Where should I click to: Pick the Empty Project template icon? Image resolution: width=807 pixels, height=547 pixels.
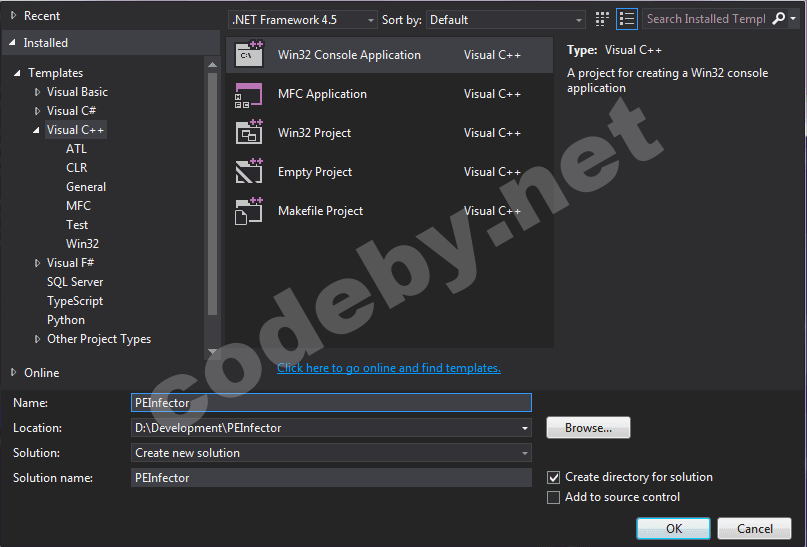[248, 172]
